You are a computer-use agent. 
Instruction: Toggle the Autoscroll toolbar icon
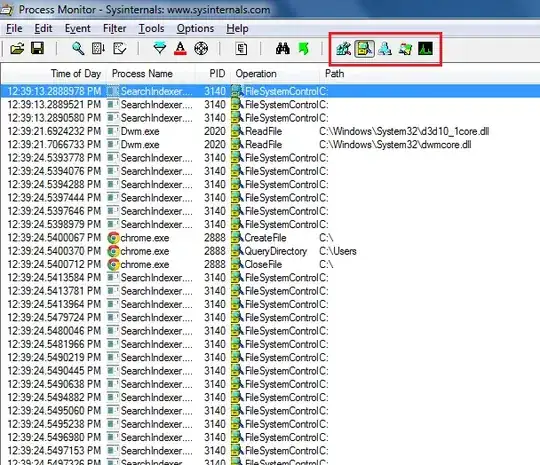tap(98, 49)
